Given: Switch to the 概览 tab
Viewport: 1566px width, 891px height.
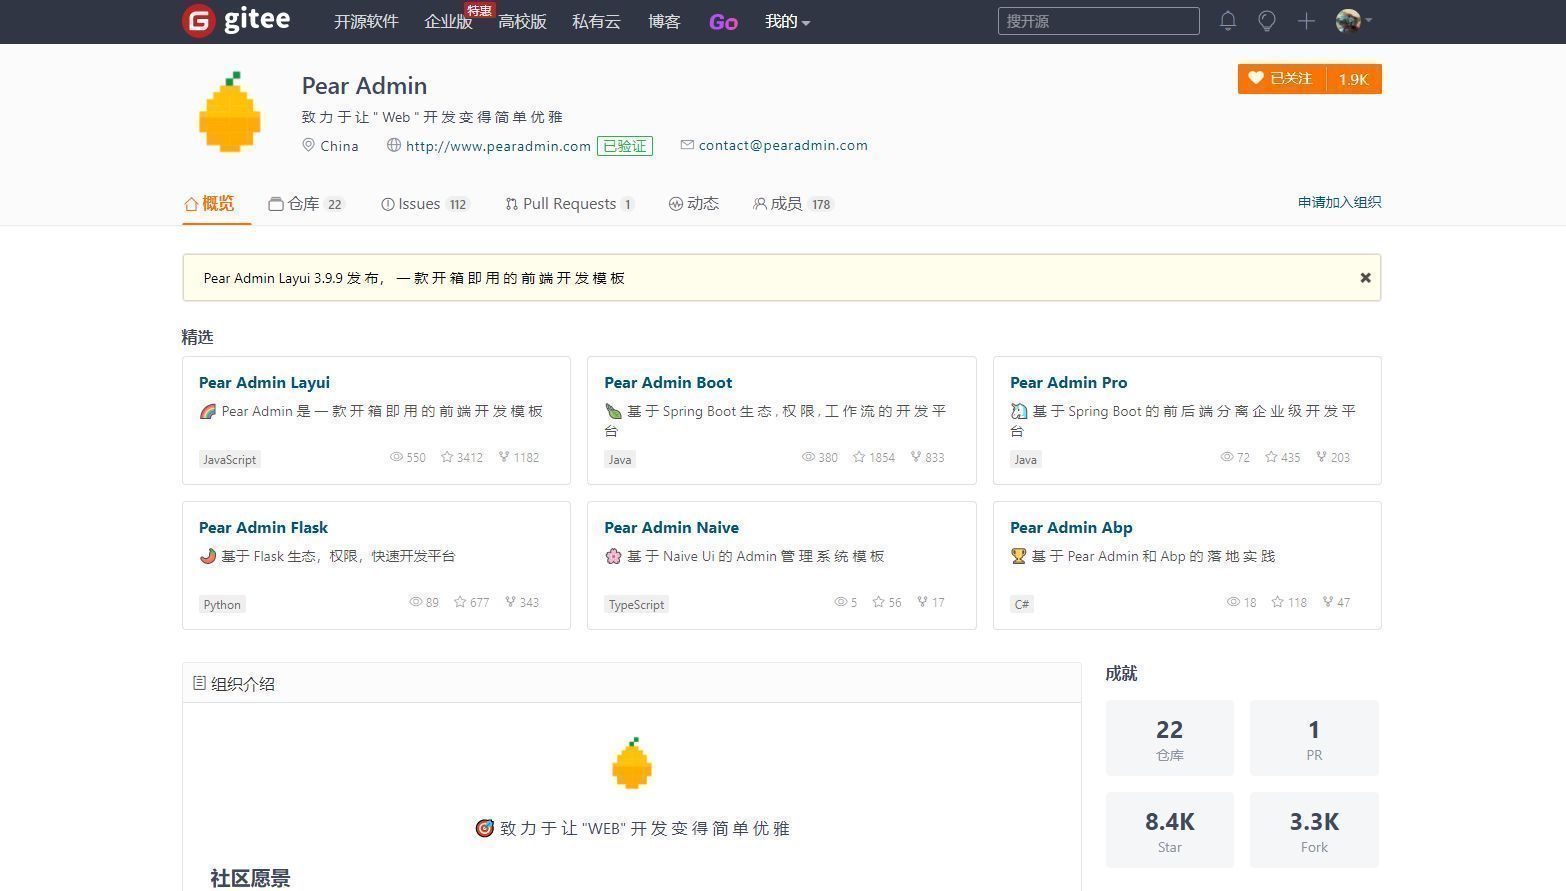Looking at the screenshot, I should click(x=209, y=203).
